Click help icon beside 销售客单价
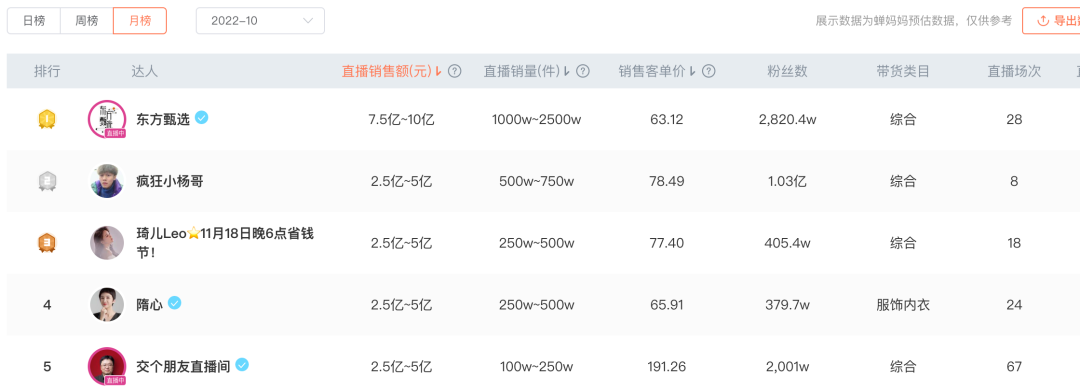 pyautogui.click(x=708, y=71)
